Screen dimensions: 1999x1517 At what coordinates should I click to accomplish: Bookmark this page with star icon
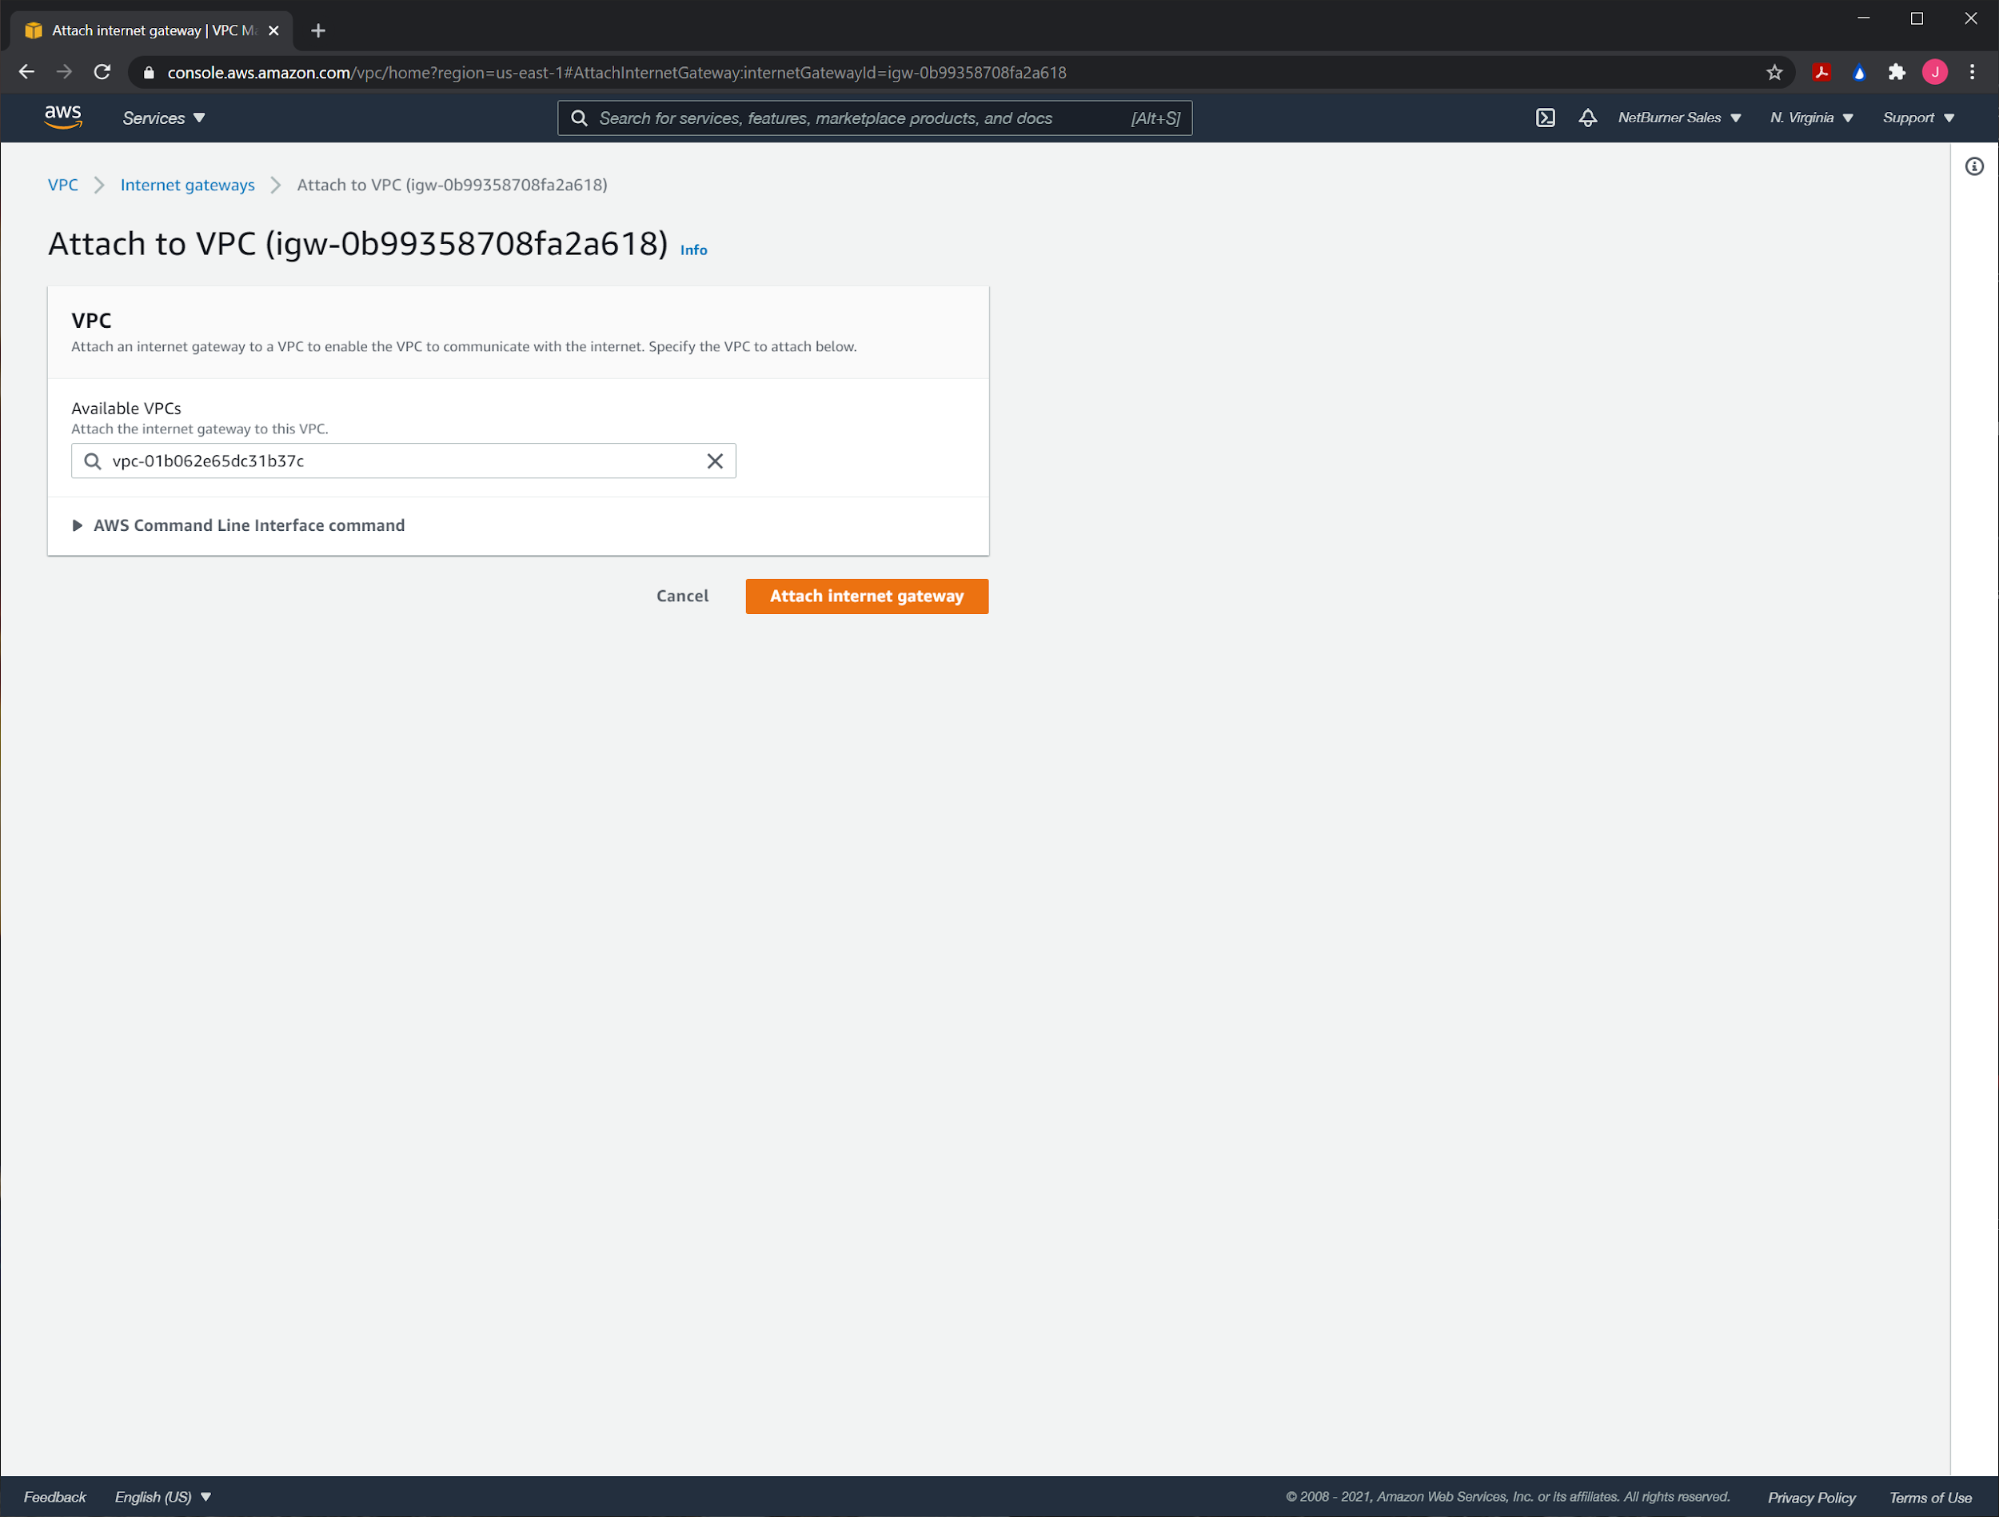[1774, 72]
